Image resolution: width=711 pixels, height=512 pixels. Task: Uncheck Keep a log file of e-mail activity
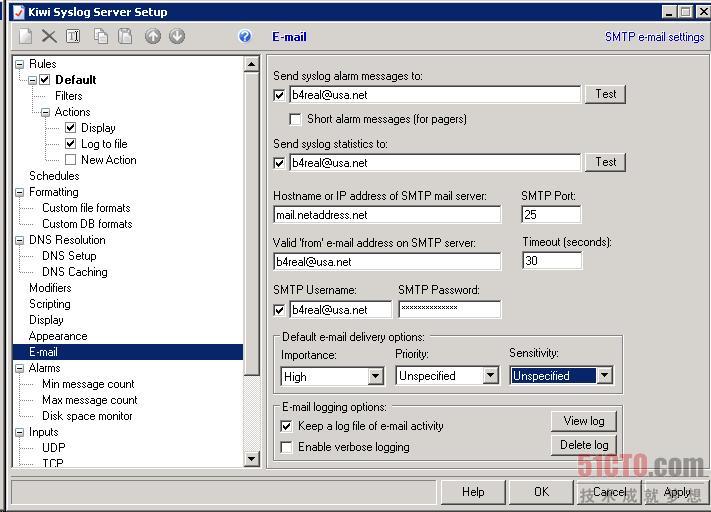(x=286, y=426)
